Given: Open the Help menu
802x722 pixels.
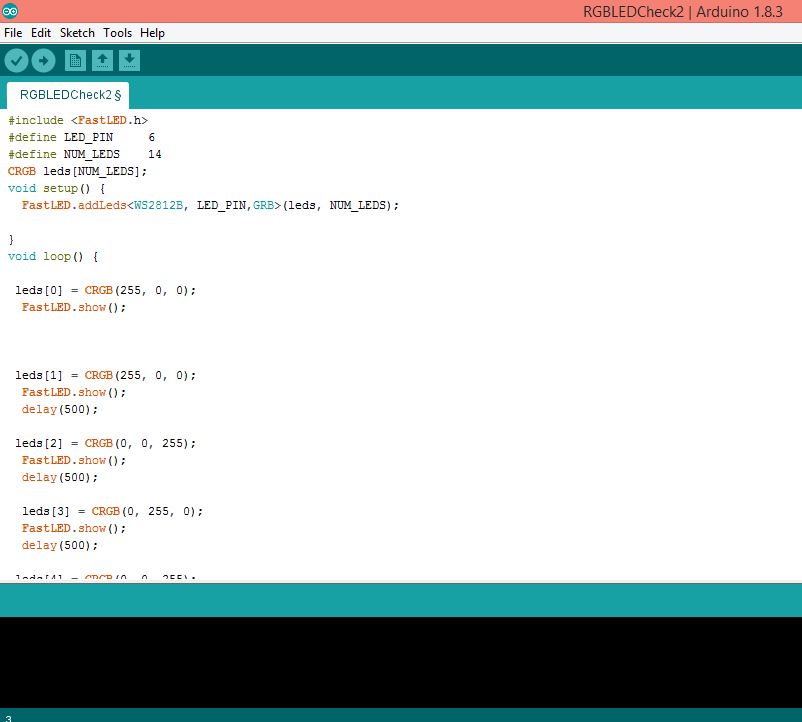Looking at the screenshot, I should tap(152, 33).
